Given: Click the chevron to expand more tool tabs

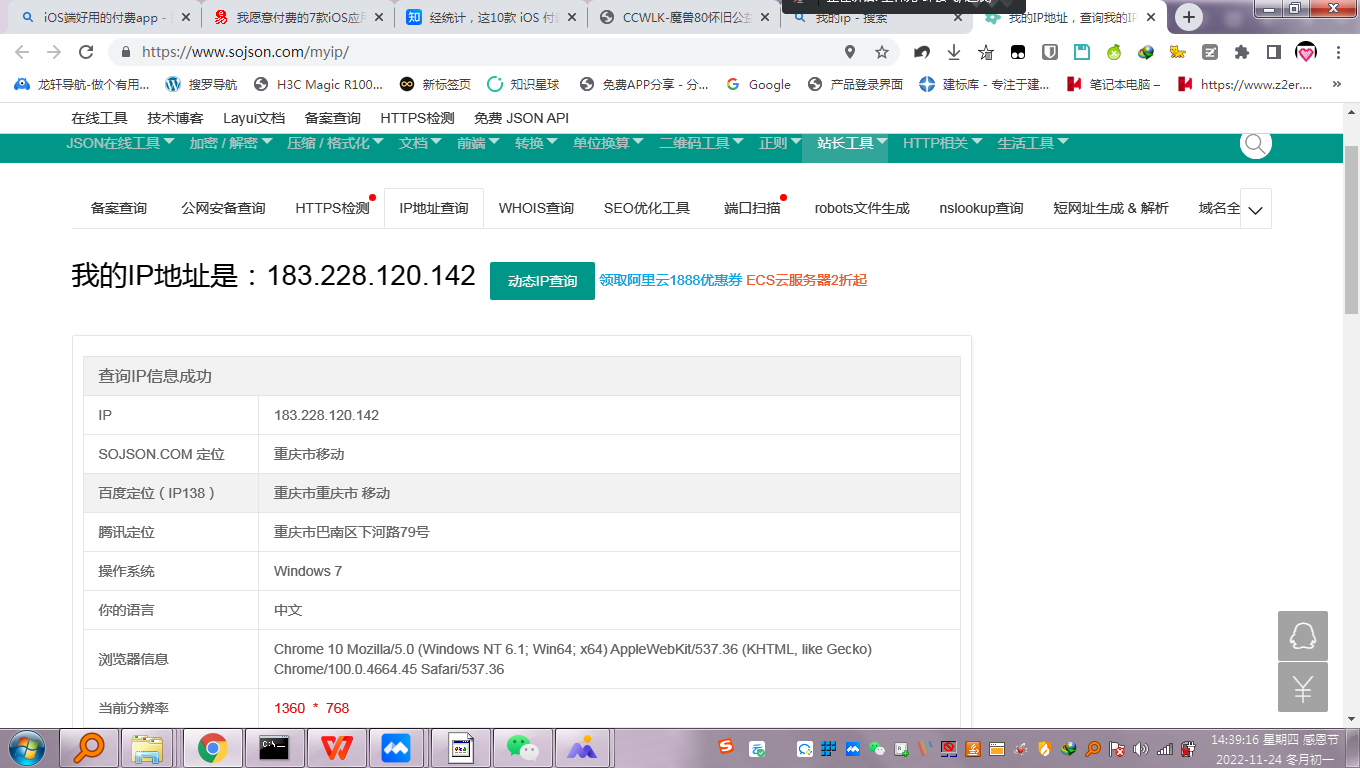Looking at the screenshot, I should click(1256, 211).
